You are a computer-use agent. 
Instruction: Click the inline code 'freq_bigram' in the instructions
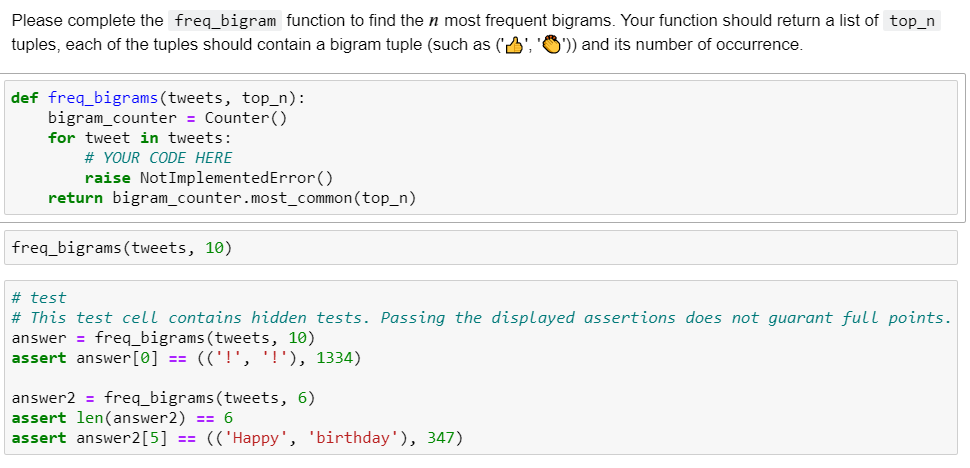[x=225, y=21]
